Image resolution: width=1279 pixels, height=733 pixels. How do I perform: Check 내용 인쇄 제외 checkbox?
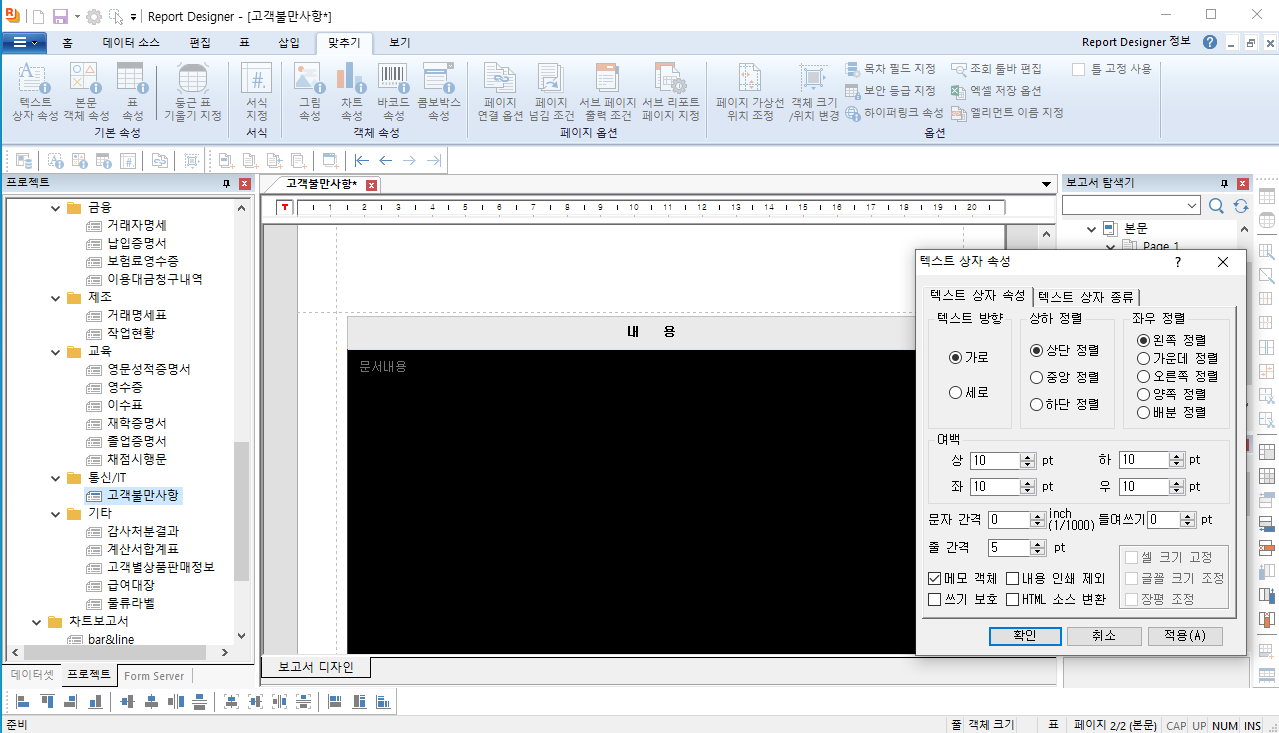tap(1013, 578)
